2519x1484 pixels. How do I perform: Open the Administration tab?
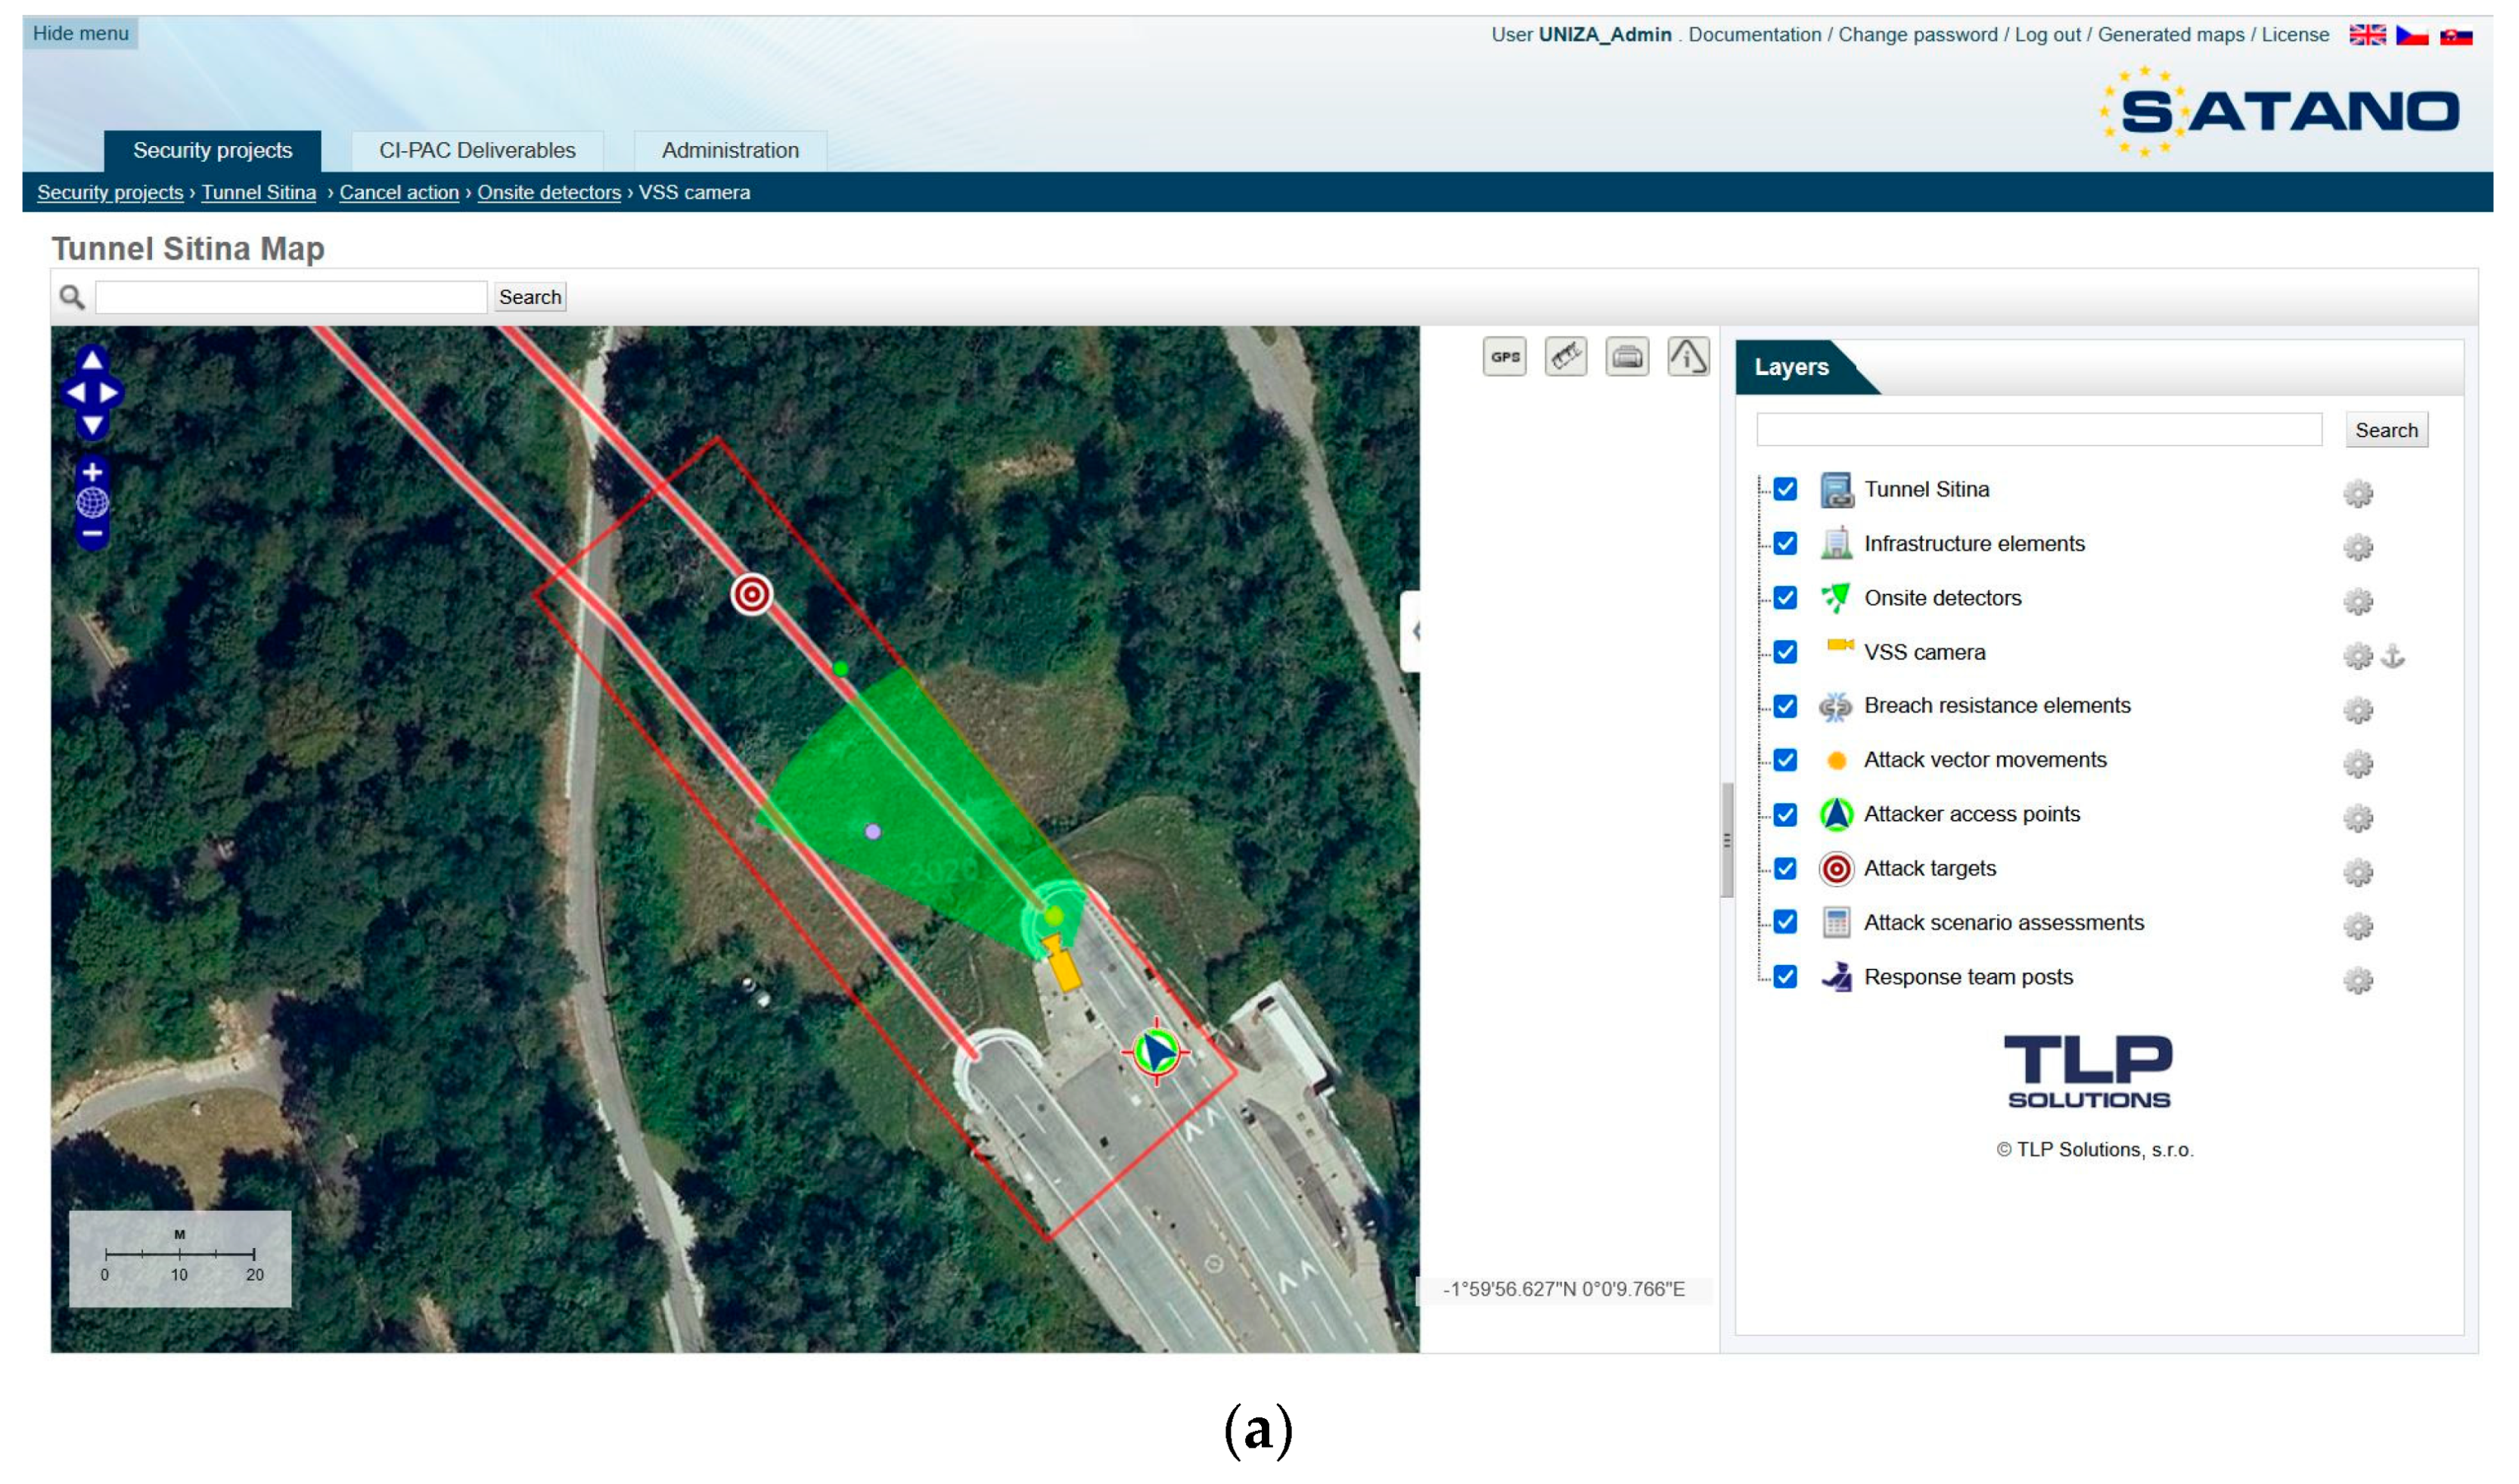click(730, 150)
